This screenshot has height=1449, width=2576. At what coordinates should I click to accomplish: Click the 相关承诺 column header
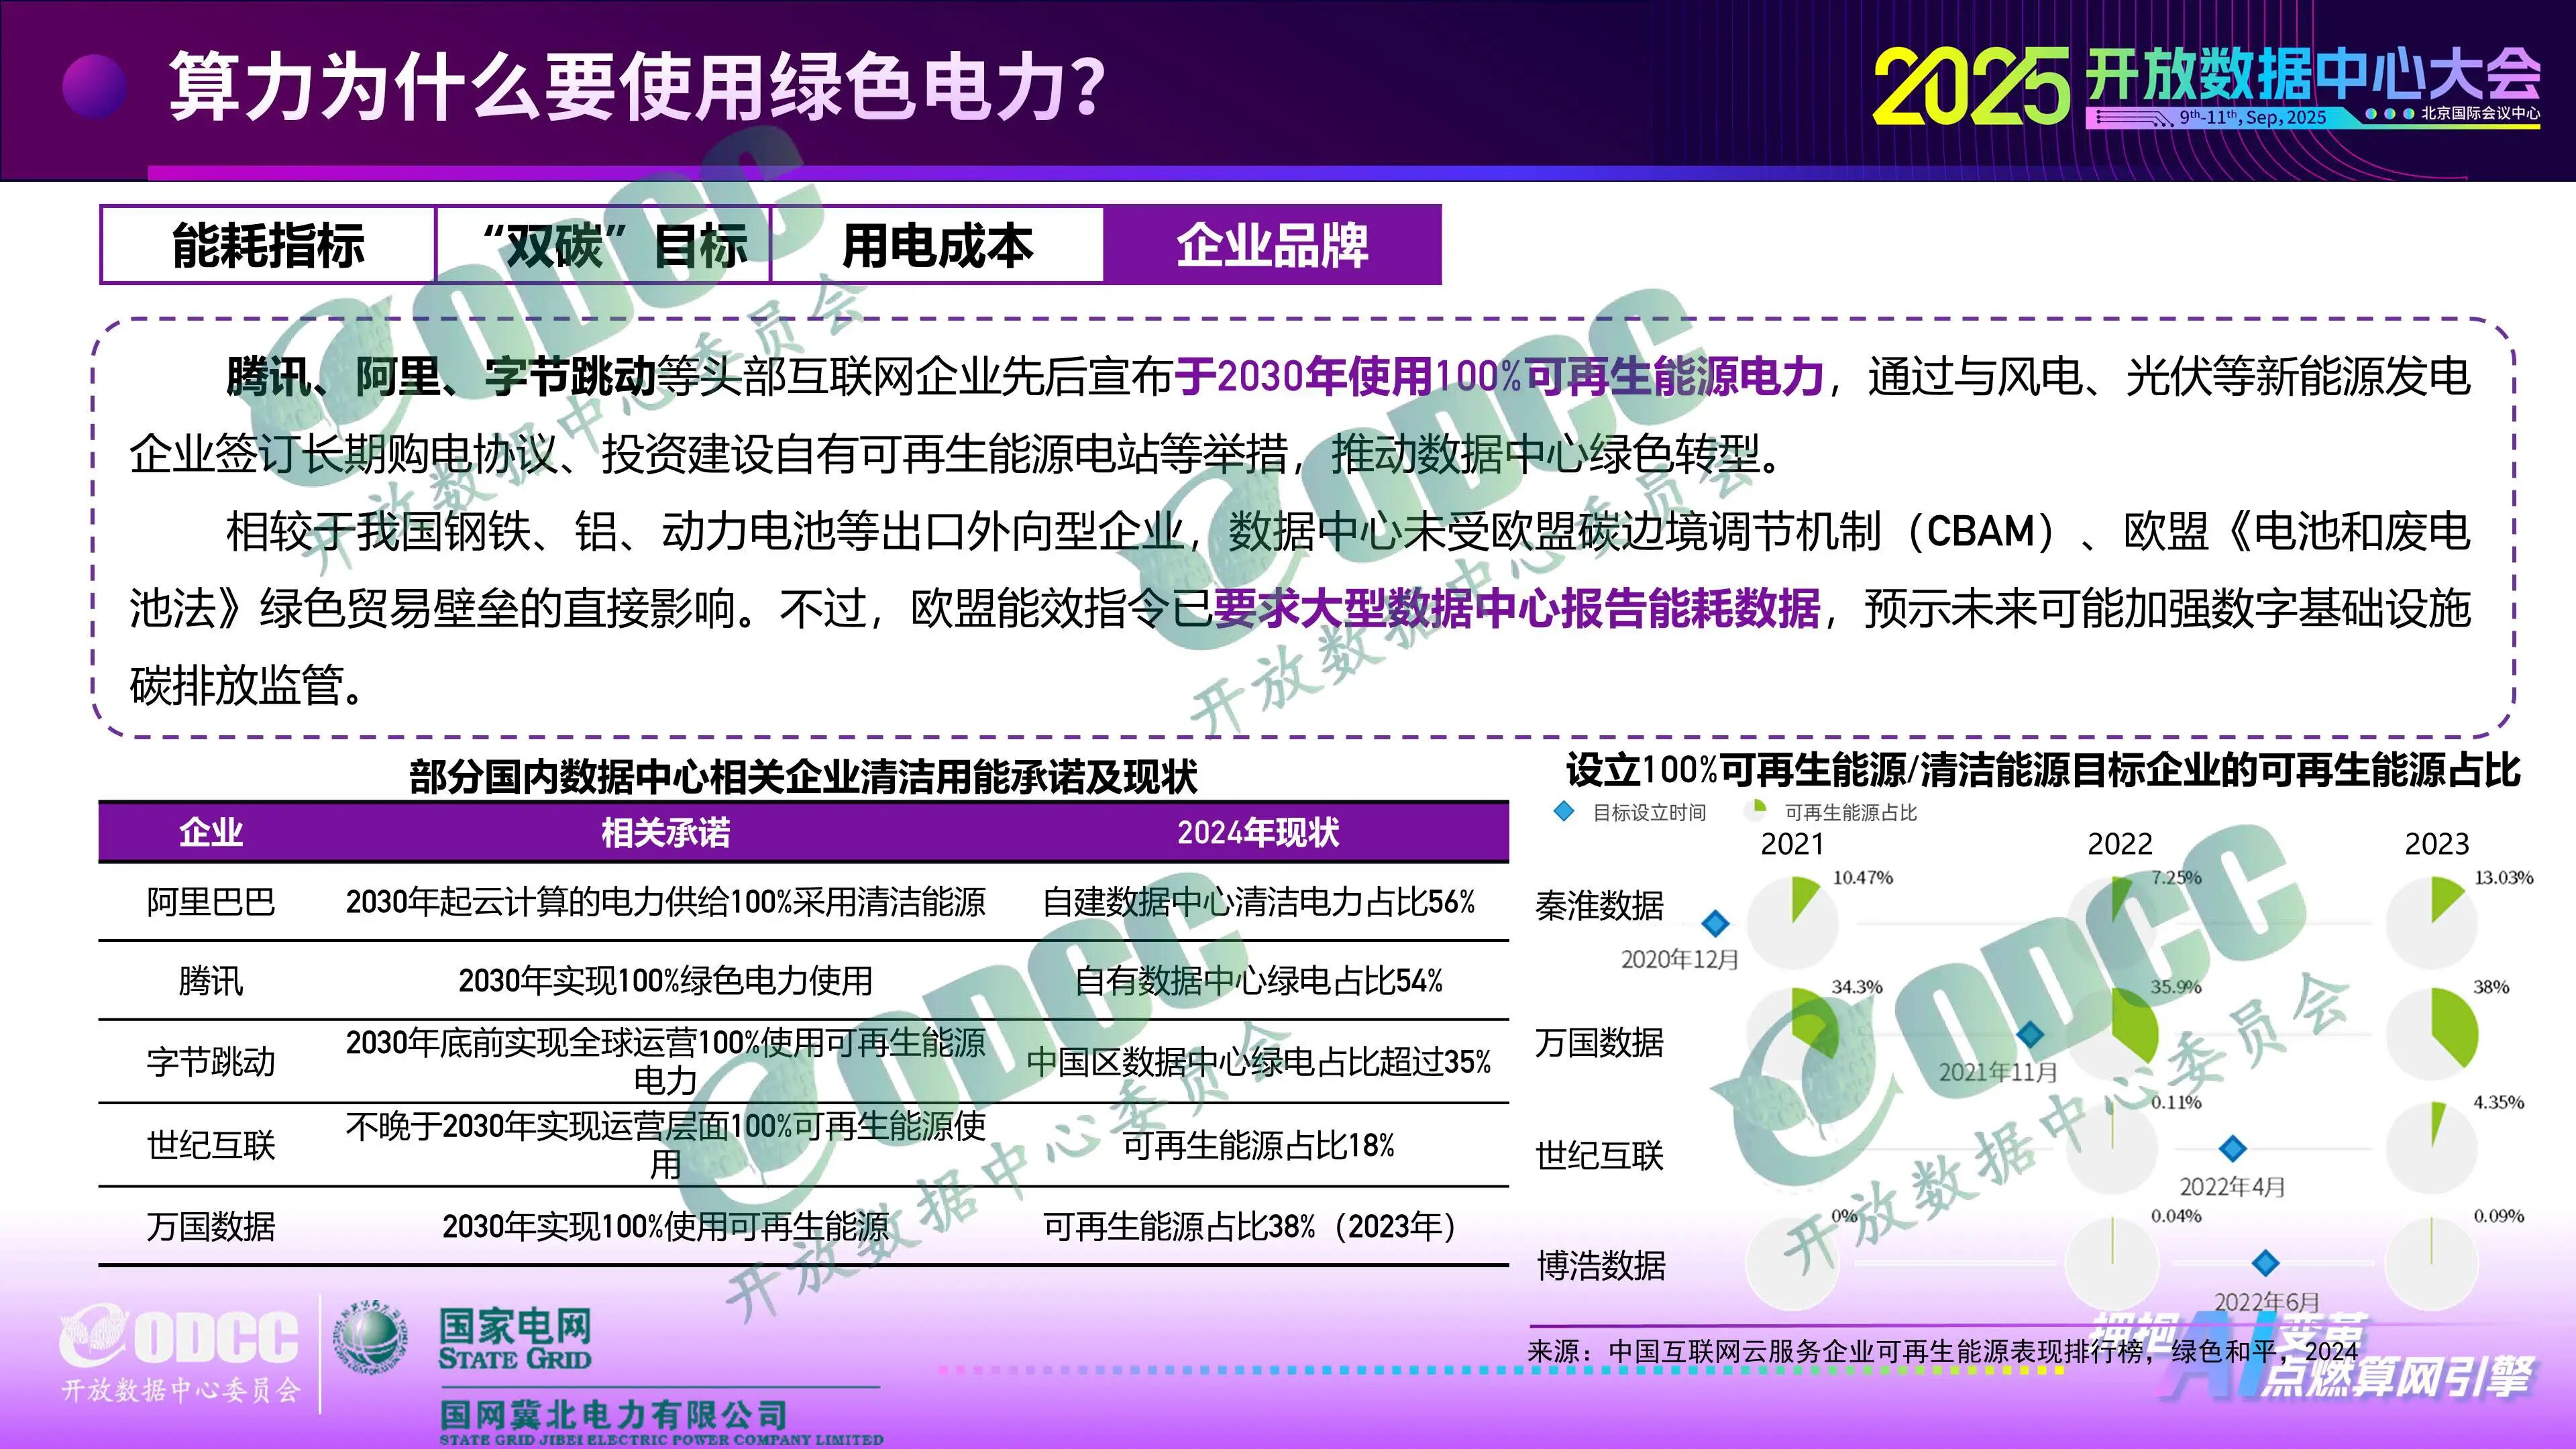tap(665, 832)
